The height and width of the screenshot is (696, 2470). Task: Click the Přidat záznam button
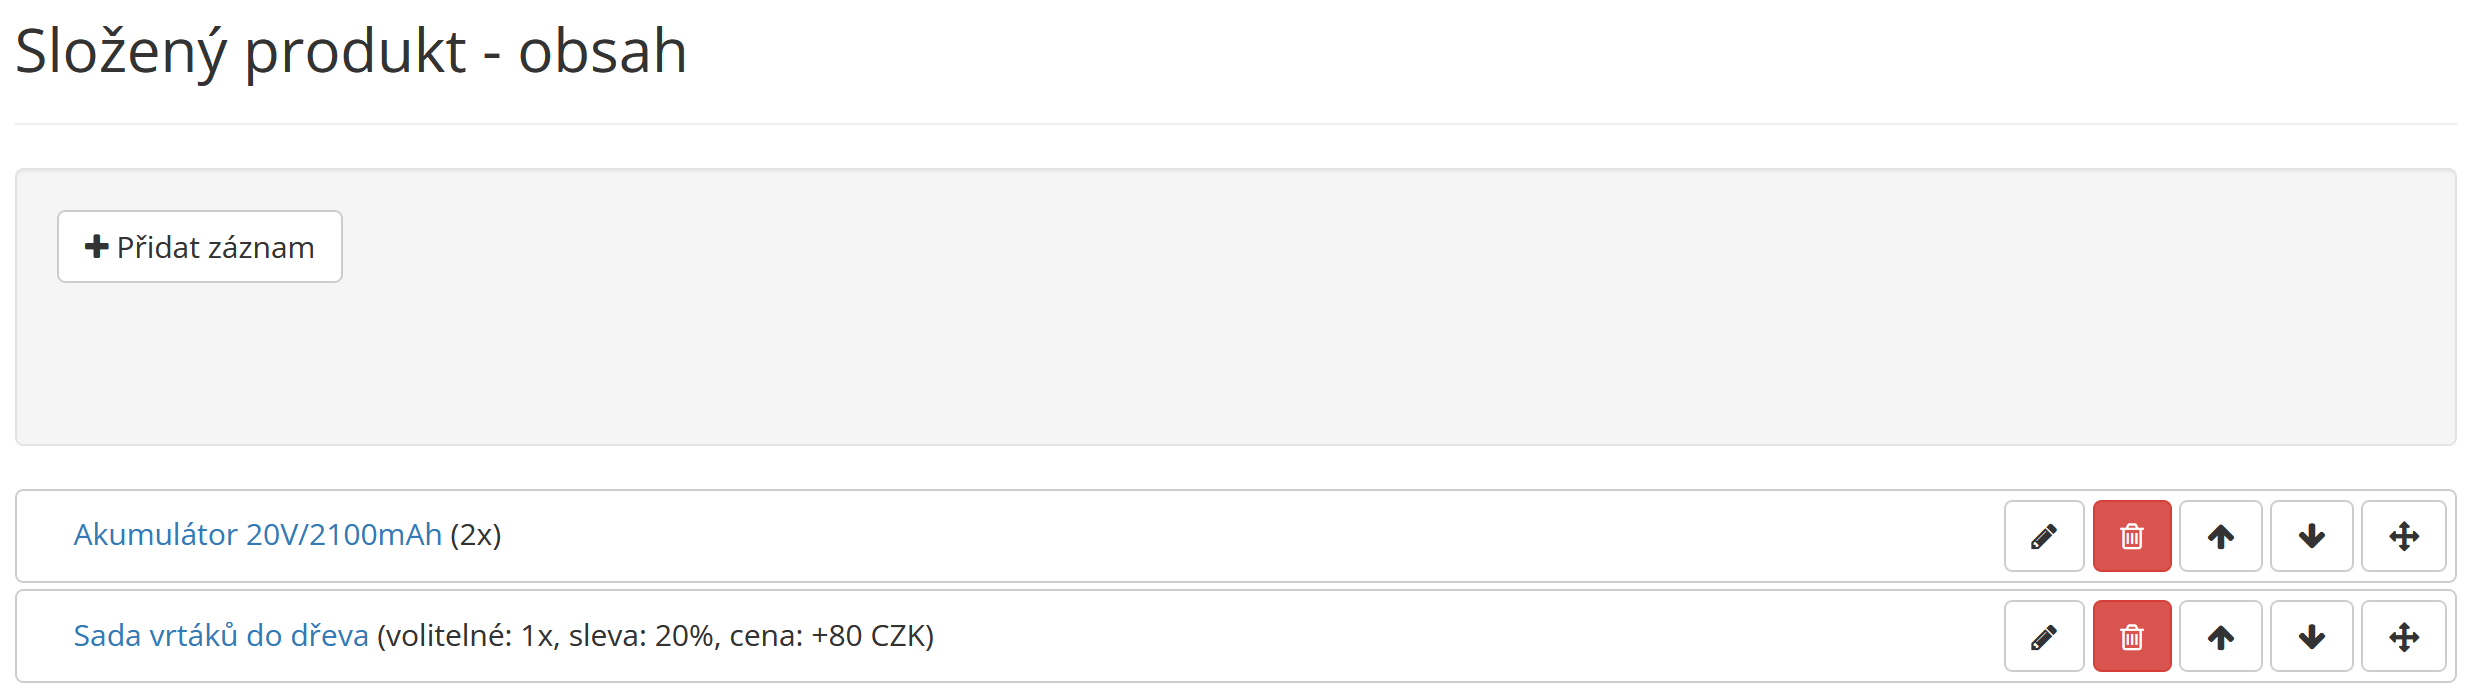coord(200,247)
